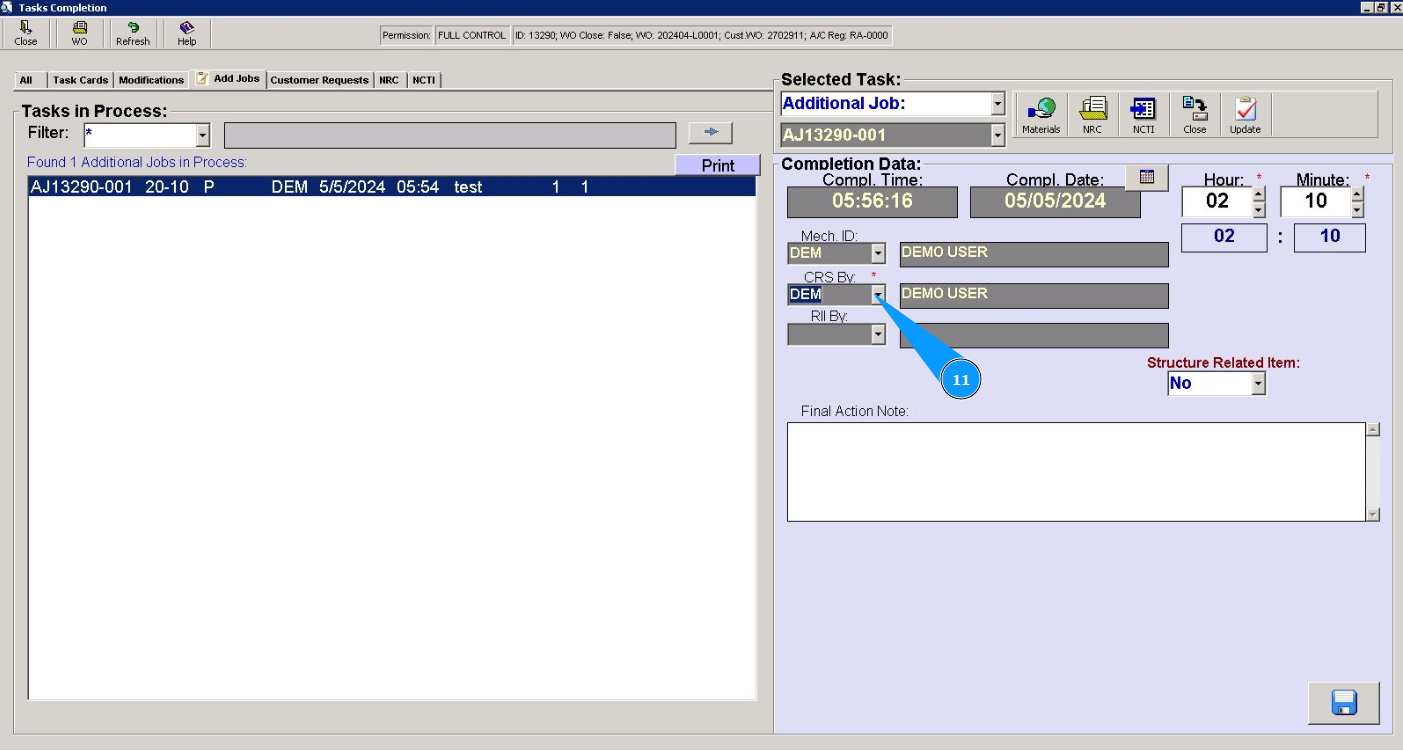This screenshot has height=751, width=1403.
Task: Click the Compl. Time field 05:56:16
Action: pyautogui.click(x=872, y=201)
